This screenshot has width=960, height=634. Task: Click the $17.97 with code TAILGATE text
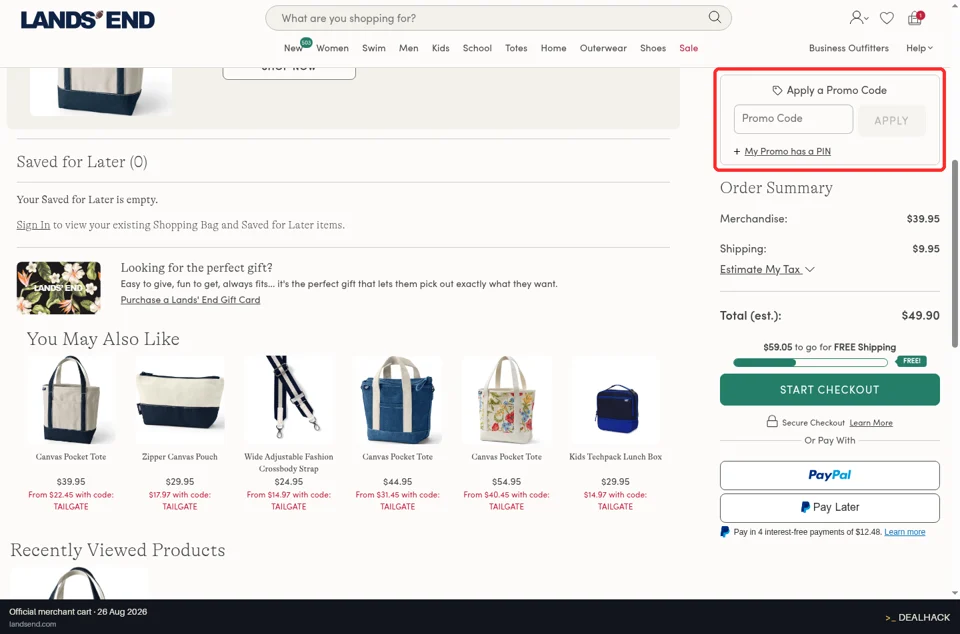click(x=179, y=501)
